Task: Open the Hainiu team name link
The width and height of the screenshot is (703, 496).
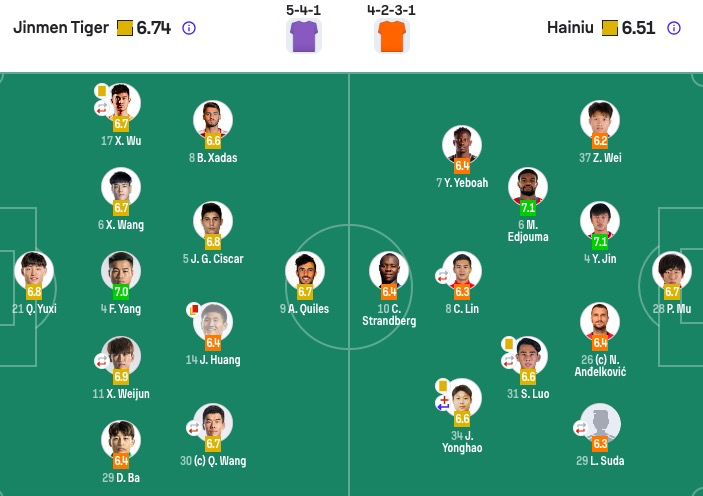Action: [x=570, y=28]
